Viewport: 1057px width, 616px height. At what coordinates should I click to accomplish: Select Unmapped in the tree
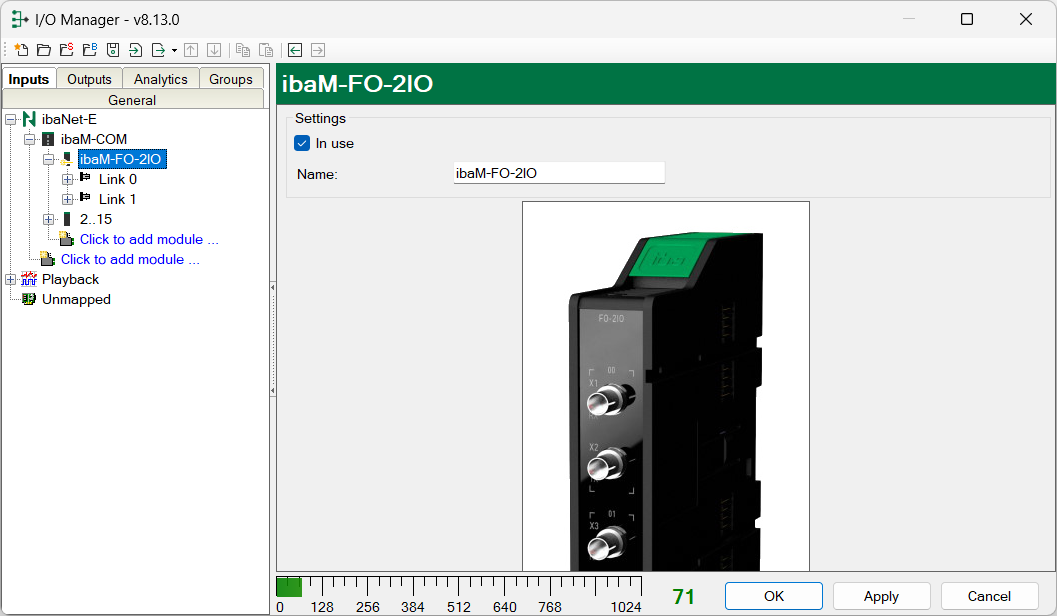coord(76,299)
